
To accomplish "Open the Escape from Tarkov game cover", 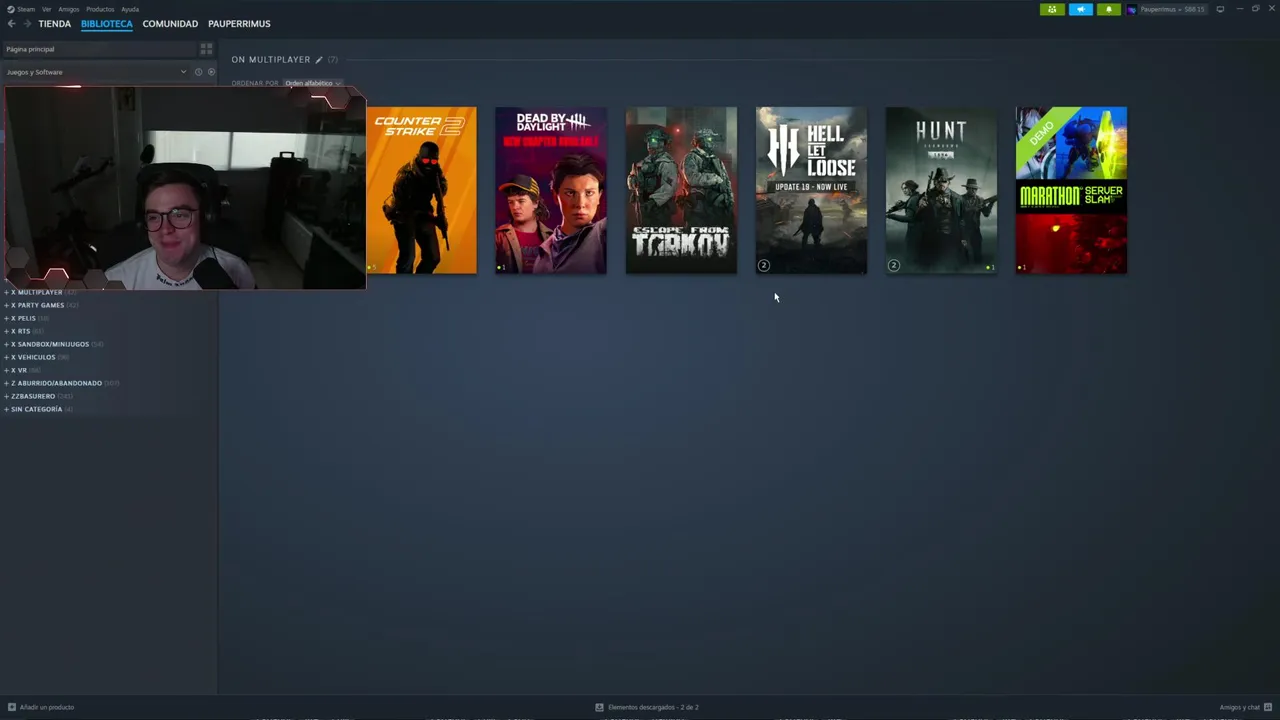I will click(x=681, y=190).
